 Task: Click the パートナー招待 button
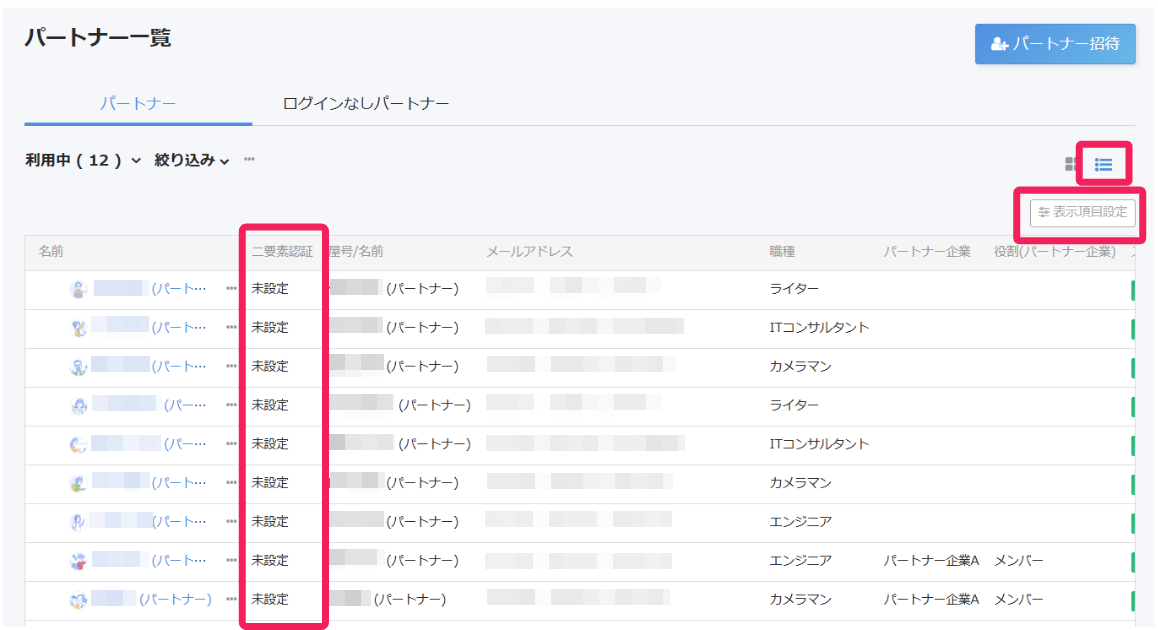[x=1055, y=44]
